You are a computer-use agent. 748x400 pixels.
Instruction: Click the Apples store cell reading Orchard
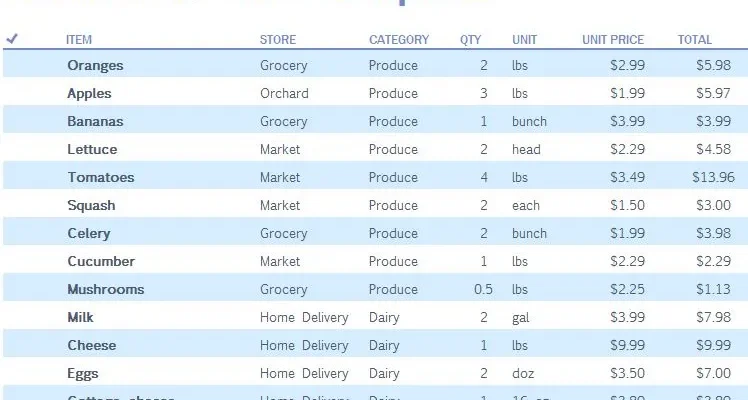(x=284, y=93)
